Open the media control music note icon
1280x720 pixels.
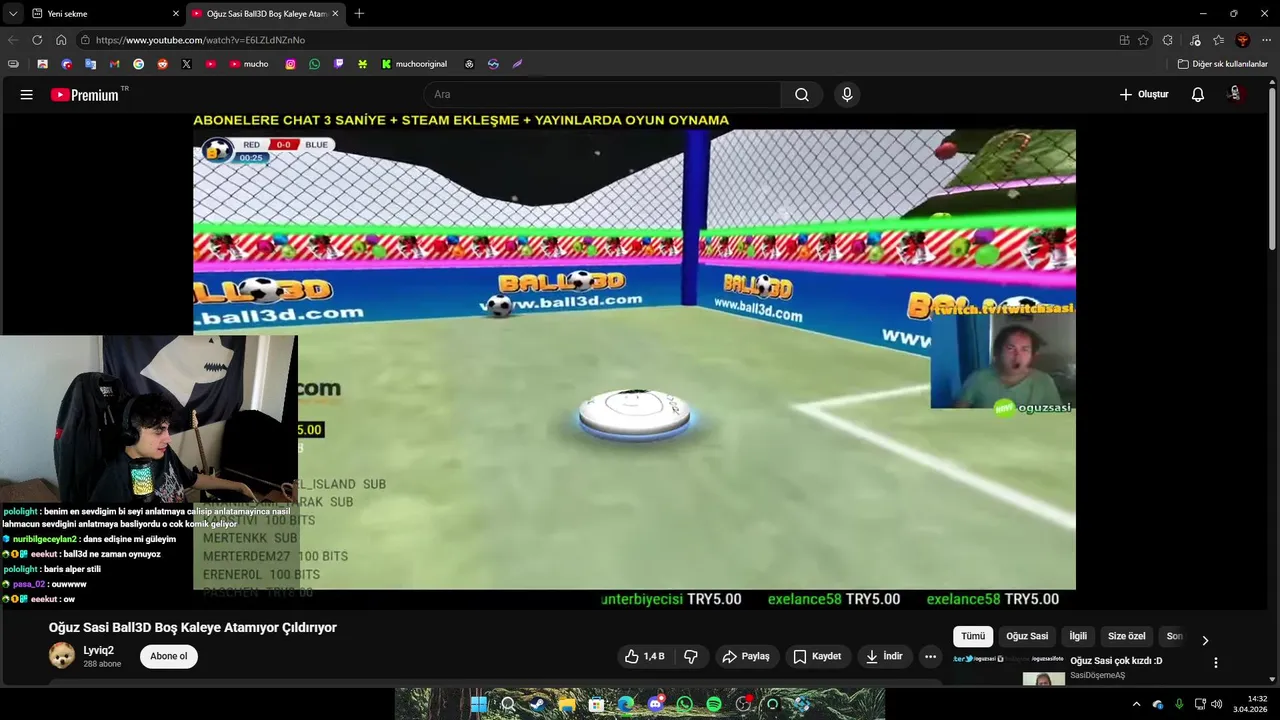pos(1195,40)
